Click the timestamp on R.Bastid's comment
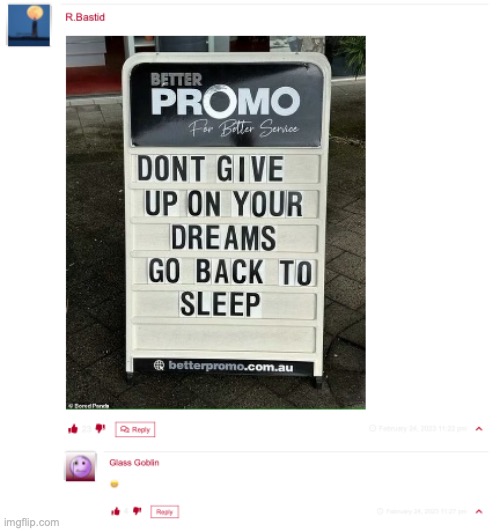Screen dimensions: 500x531 click(x=422, y=429)
